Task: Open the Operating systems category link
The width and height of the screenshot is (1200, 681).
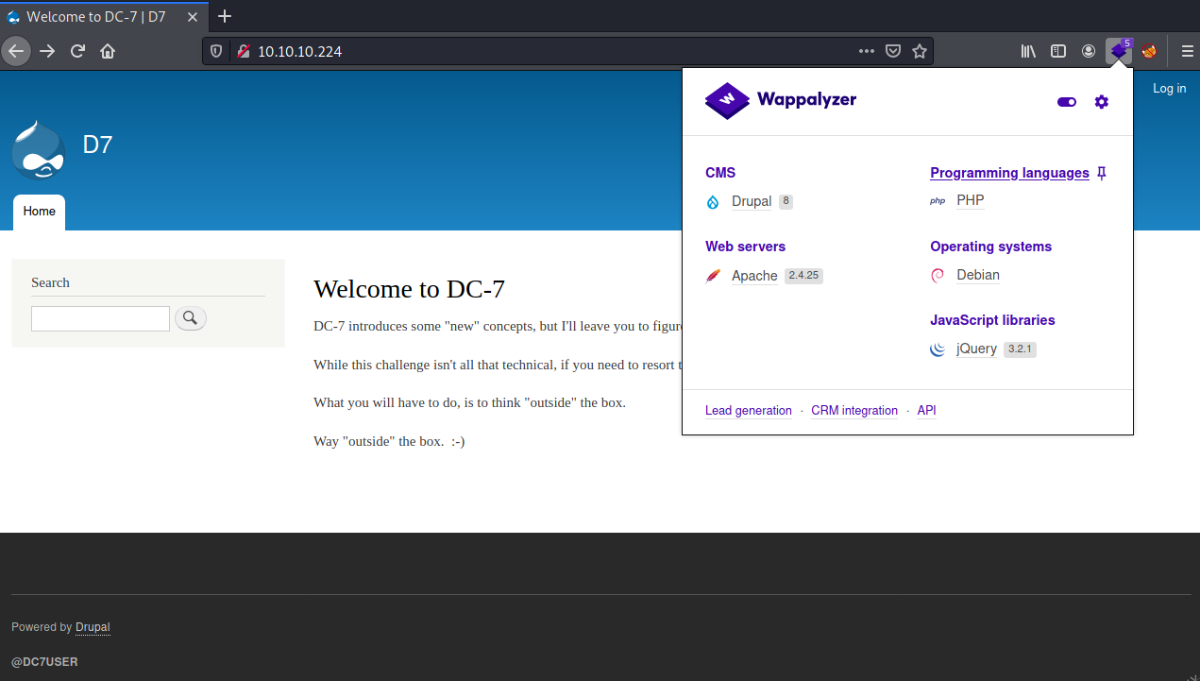Action: click(991, 247)
